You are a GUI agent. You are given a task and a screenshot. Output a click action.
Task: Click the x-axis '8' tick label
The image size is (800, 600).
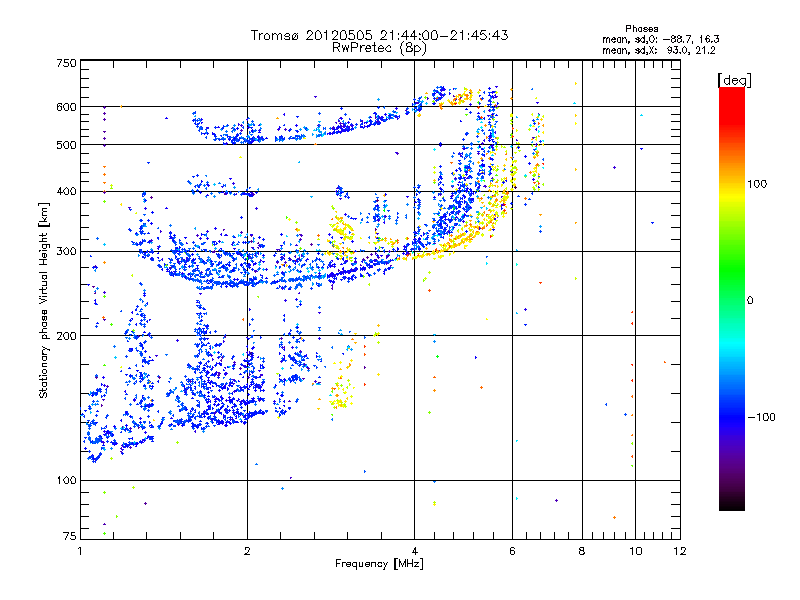click(x=582, y=551)
